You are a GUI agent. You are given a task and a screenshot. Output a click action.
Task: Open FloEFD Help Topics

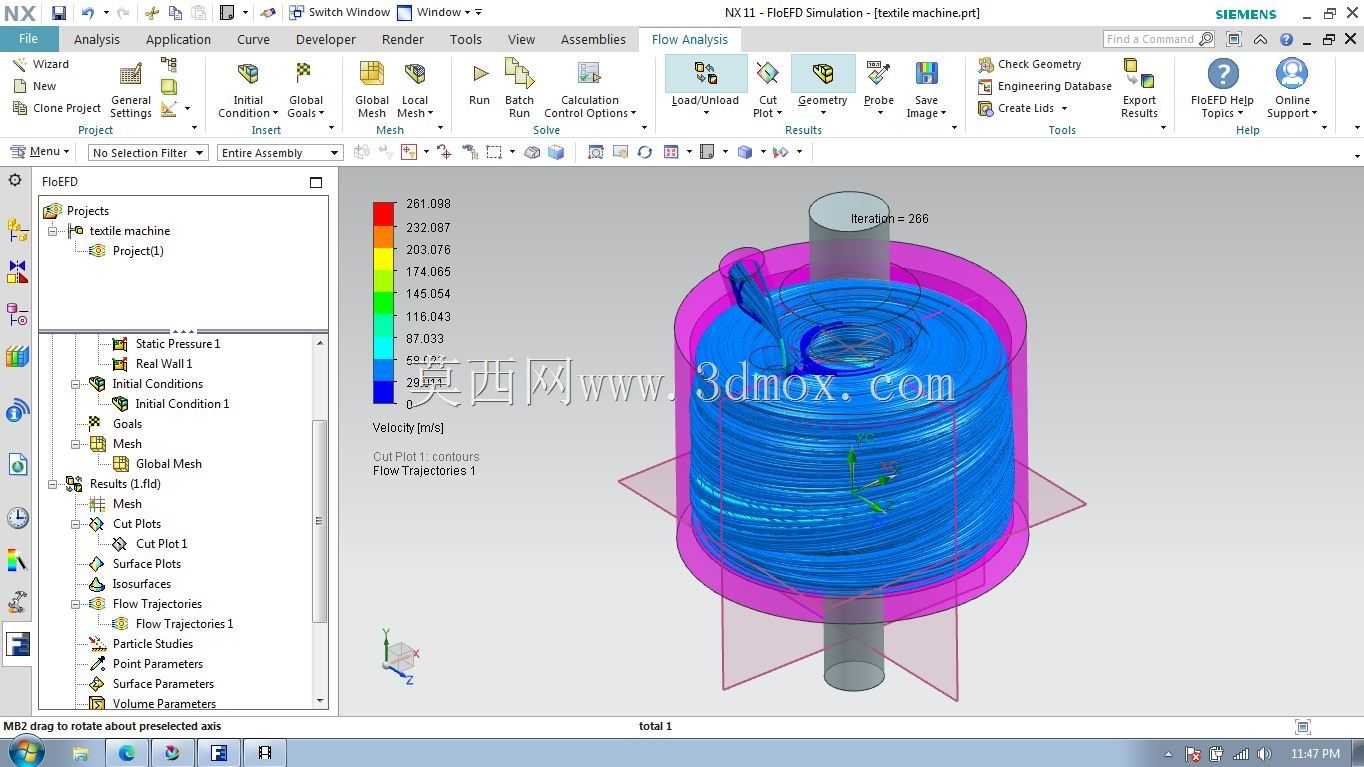tap(1222, 88)
